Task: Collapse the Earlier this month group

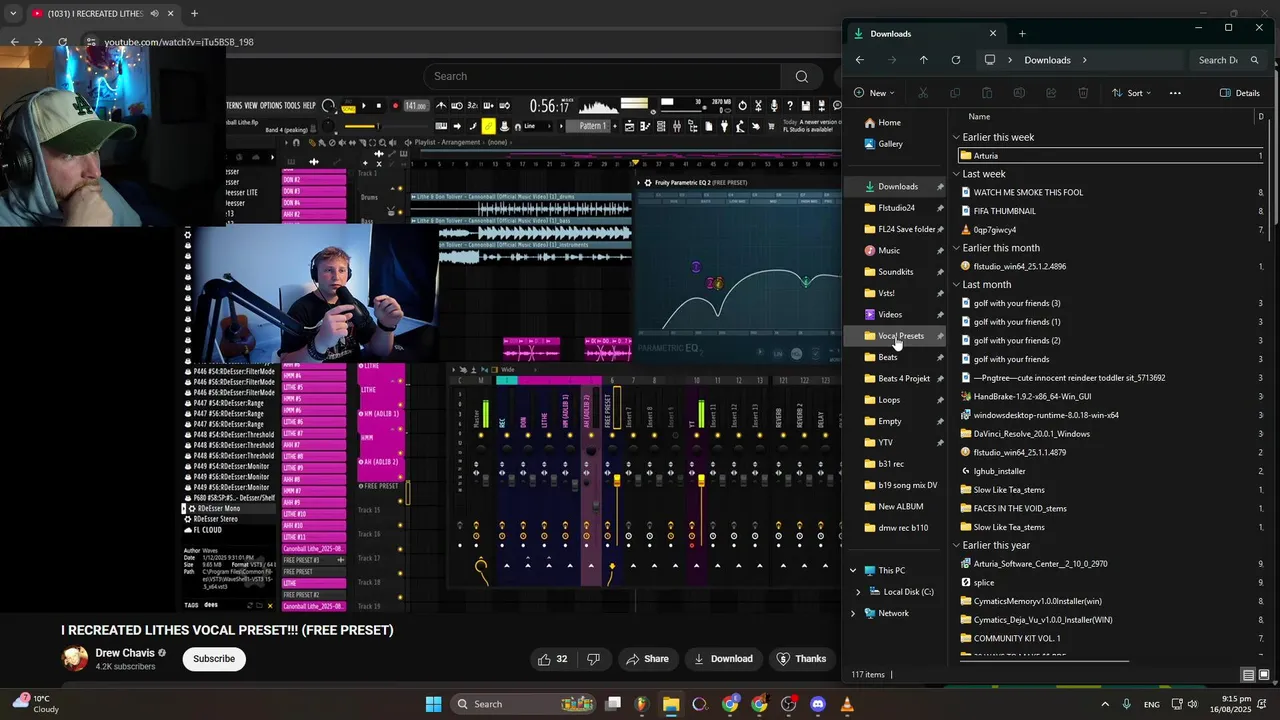Action: 956,248
